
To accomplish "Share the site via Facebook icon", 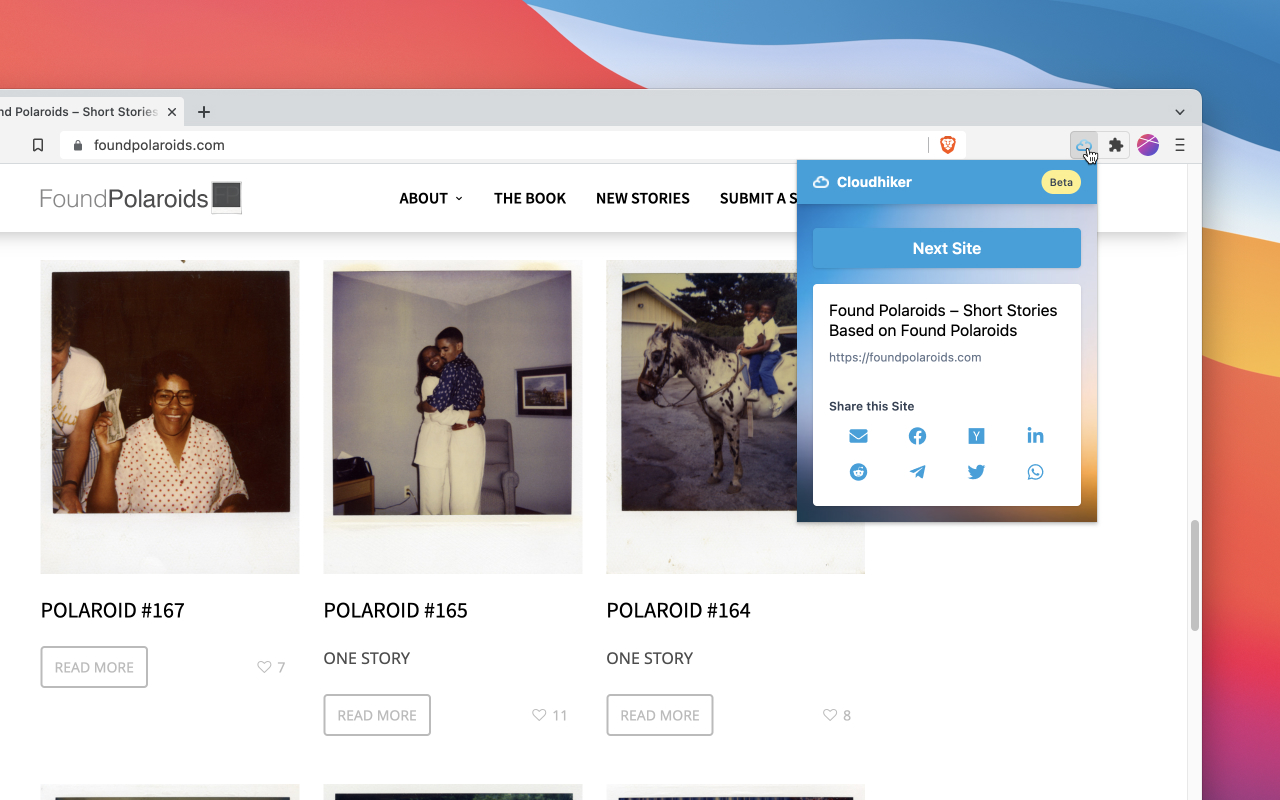I will (917, 436).
